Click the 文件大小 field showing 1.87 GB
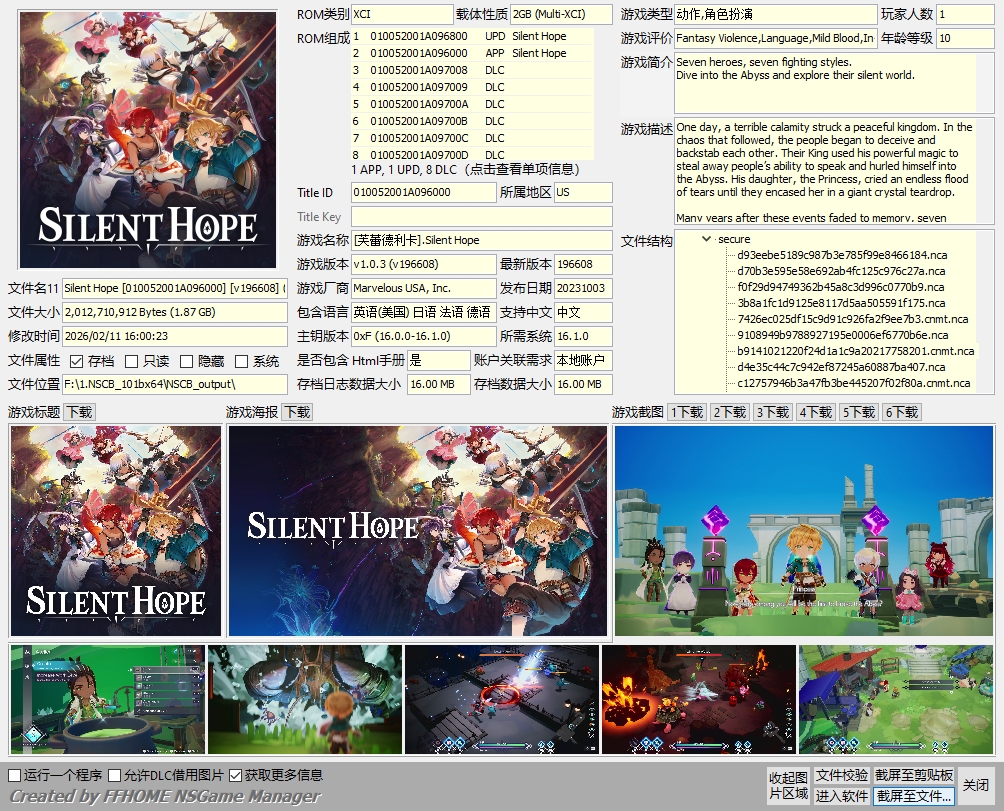1004x811 pixels. (174, 312)
